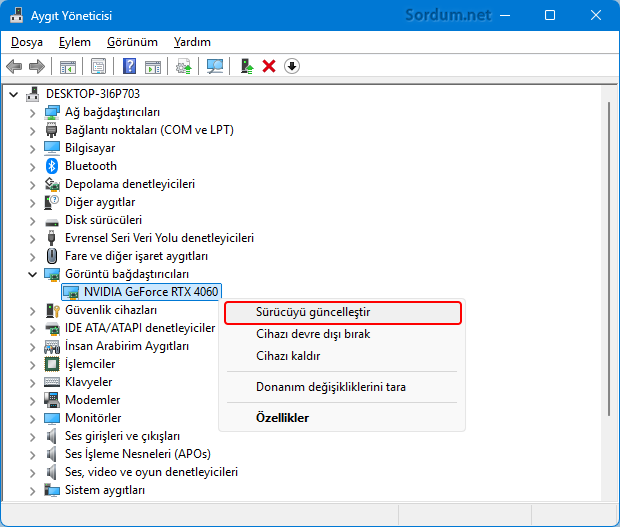Open the Görünüm menu

(132, 42)
